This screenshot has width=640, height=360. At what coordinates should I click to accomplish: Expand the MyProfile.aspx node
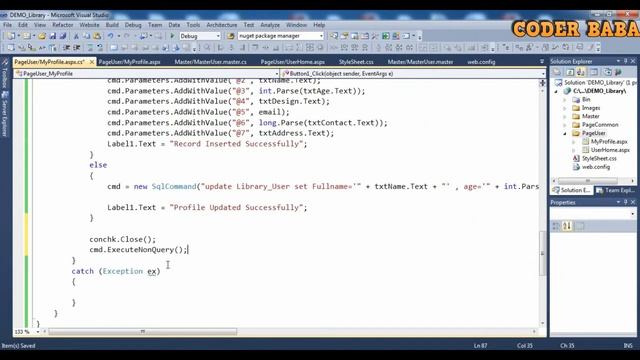pyautogui.click(x=574, y=142)
